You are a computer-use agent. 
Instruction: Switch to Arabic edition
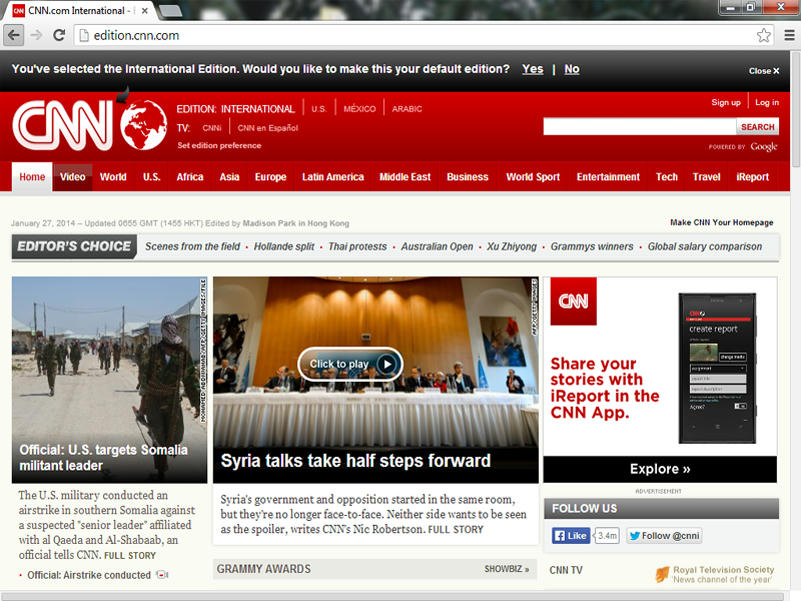(407, 109)
